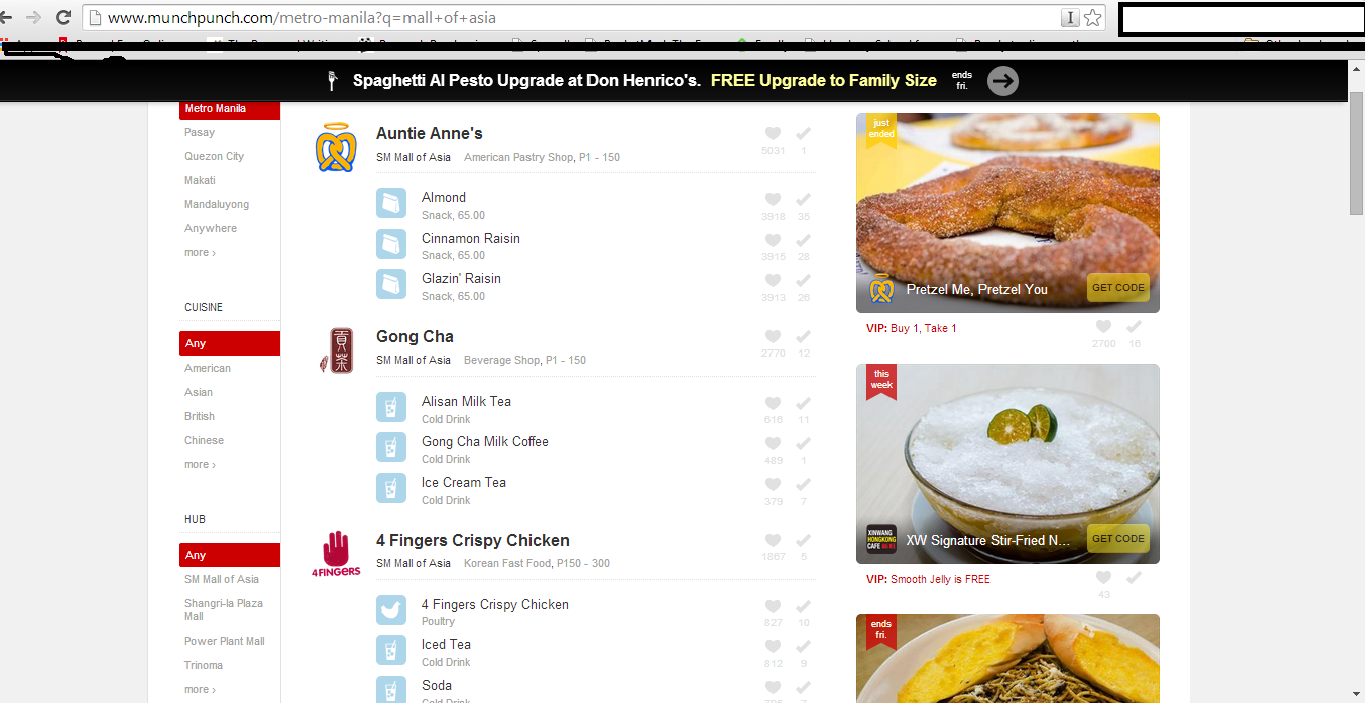Viewport: 1365px width, 703px height.
Task: Toggle the heart on Alisan Milk Tea row
Action: point(773,404)
